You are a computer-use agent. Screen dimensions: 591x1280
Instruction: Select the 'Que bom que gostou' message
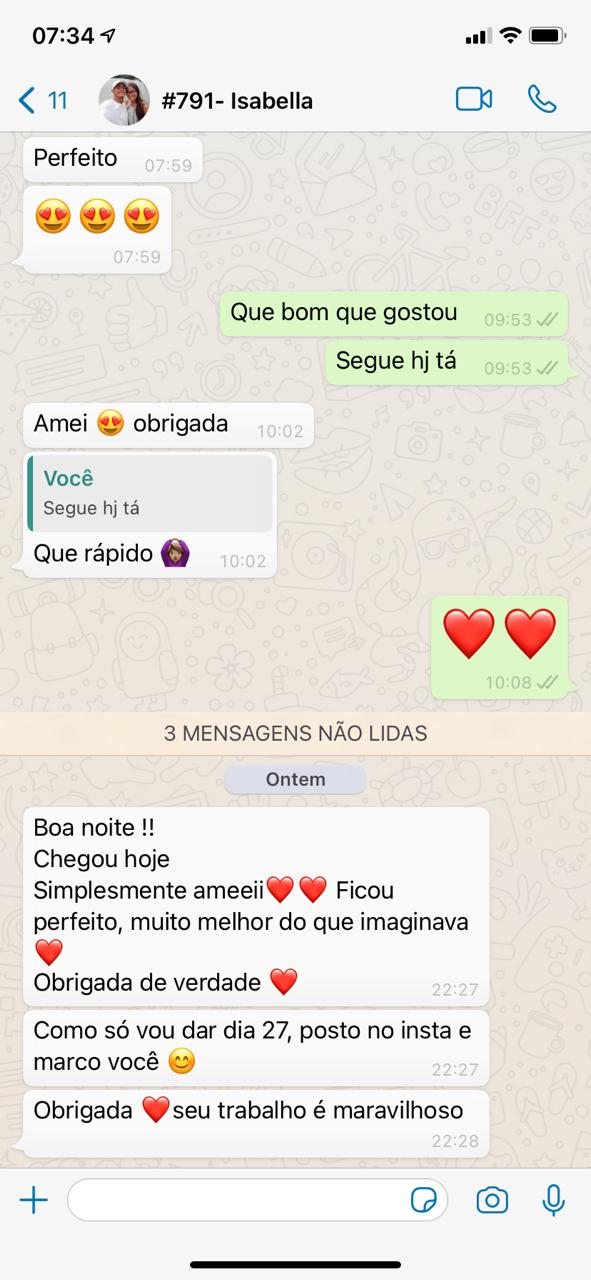tap(394, 315)
